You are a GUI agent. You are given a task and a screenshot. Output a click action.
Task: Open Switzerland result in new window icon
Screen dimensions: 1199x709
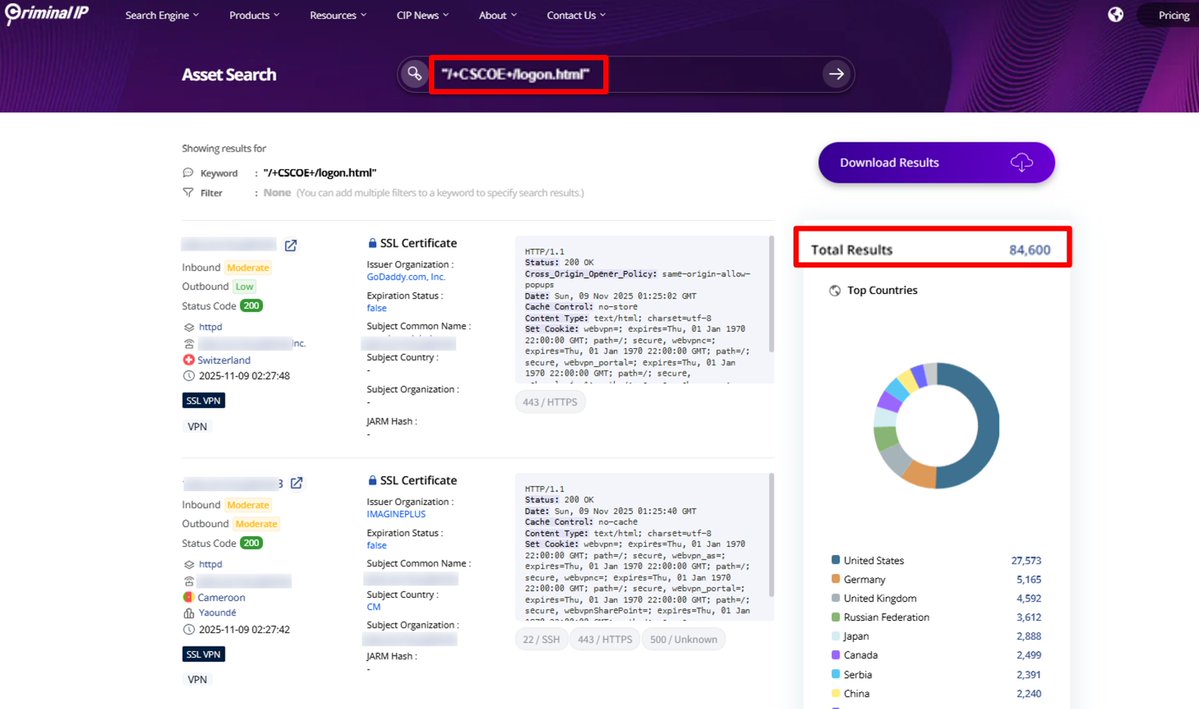(291, 246)
